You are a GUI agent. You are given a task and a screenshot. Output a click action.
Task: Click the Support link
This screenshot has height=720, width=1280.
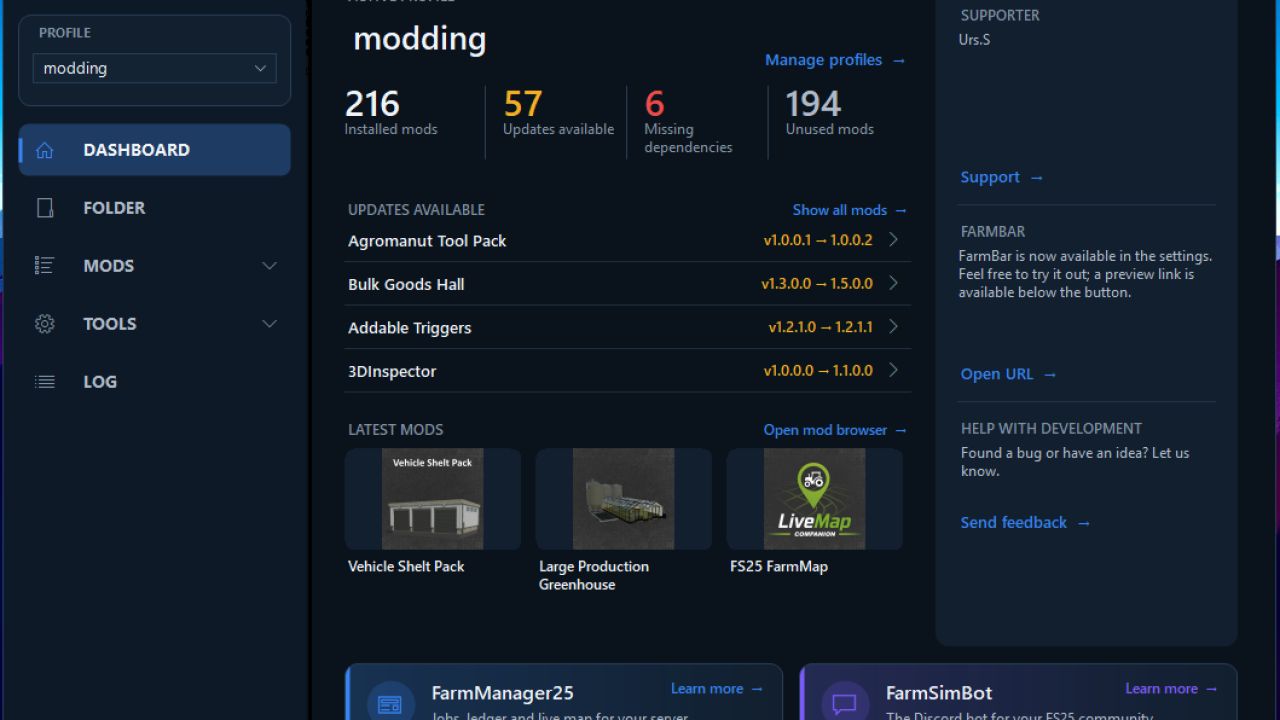[1001, 177]
